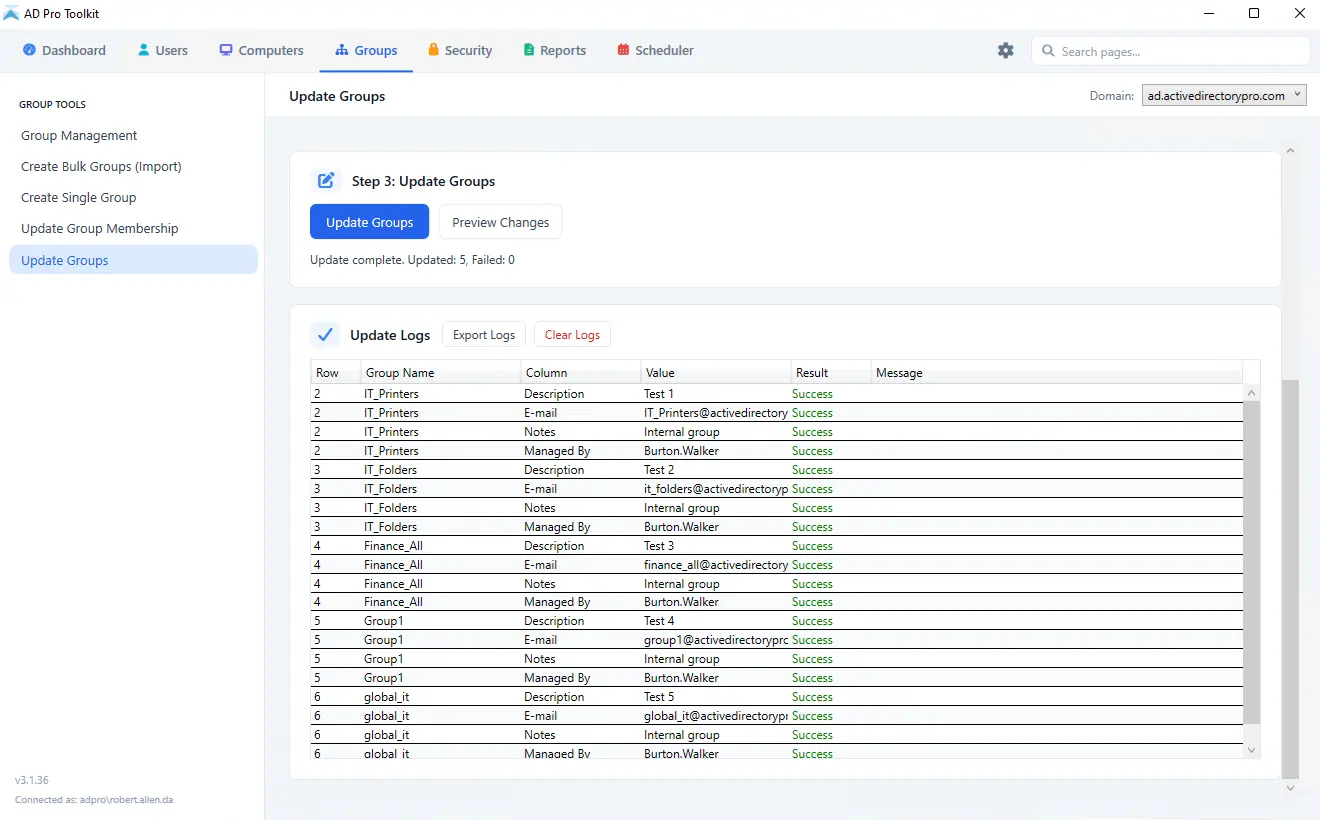This screenshot has height=820, width=1320.
Task: Sort by the Column header
Action: 581,373
